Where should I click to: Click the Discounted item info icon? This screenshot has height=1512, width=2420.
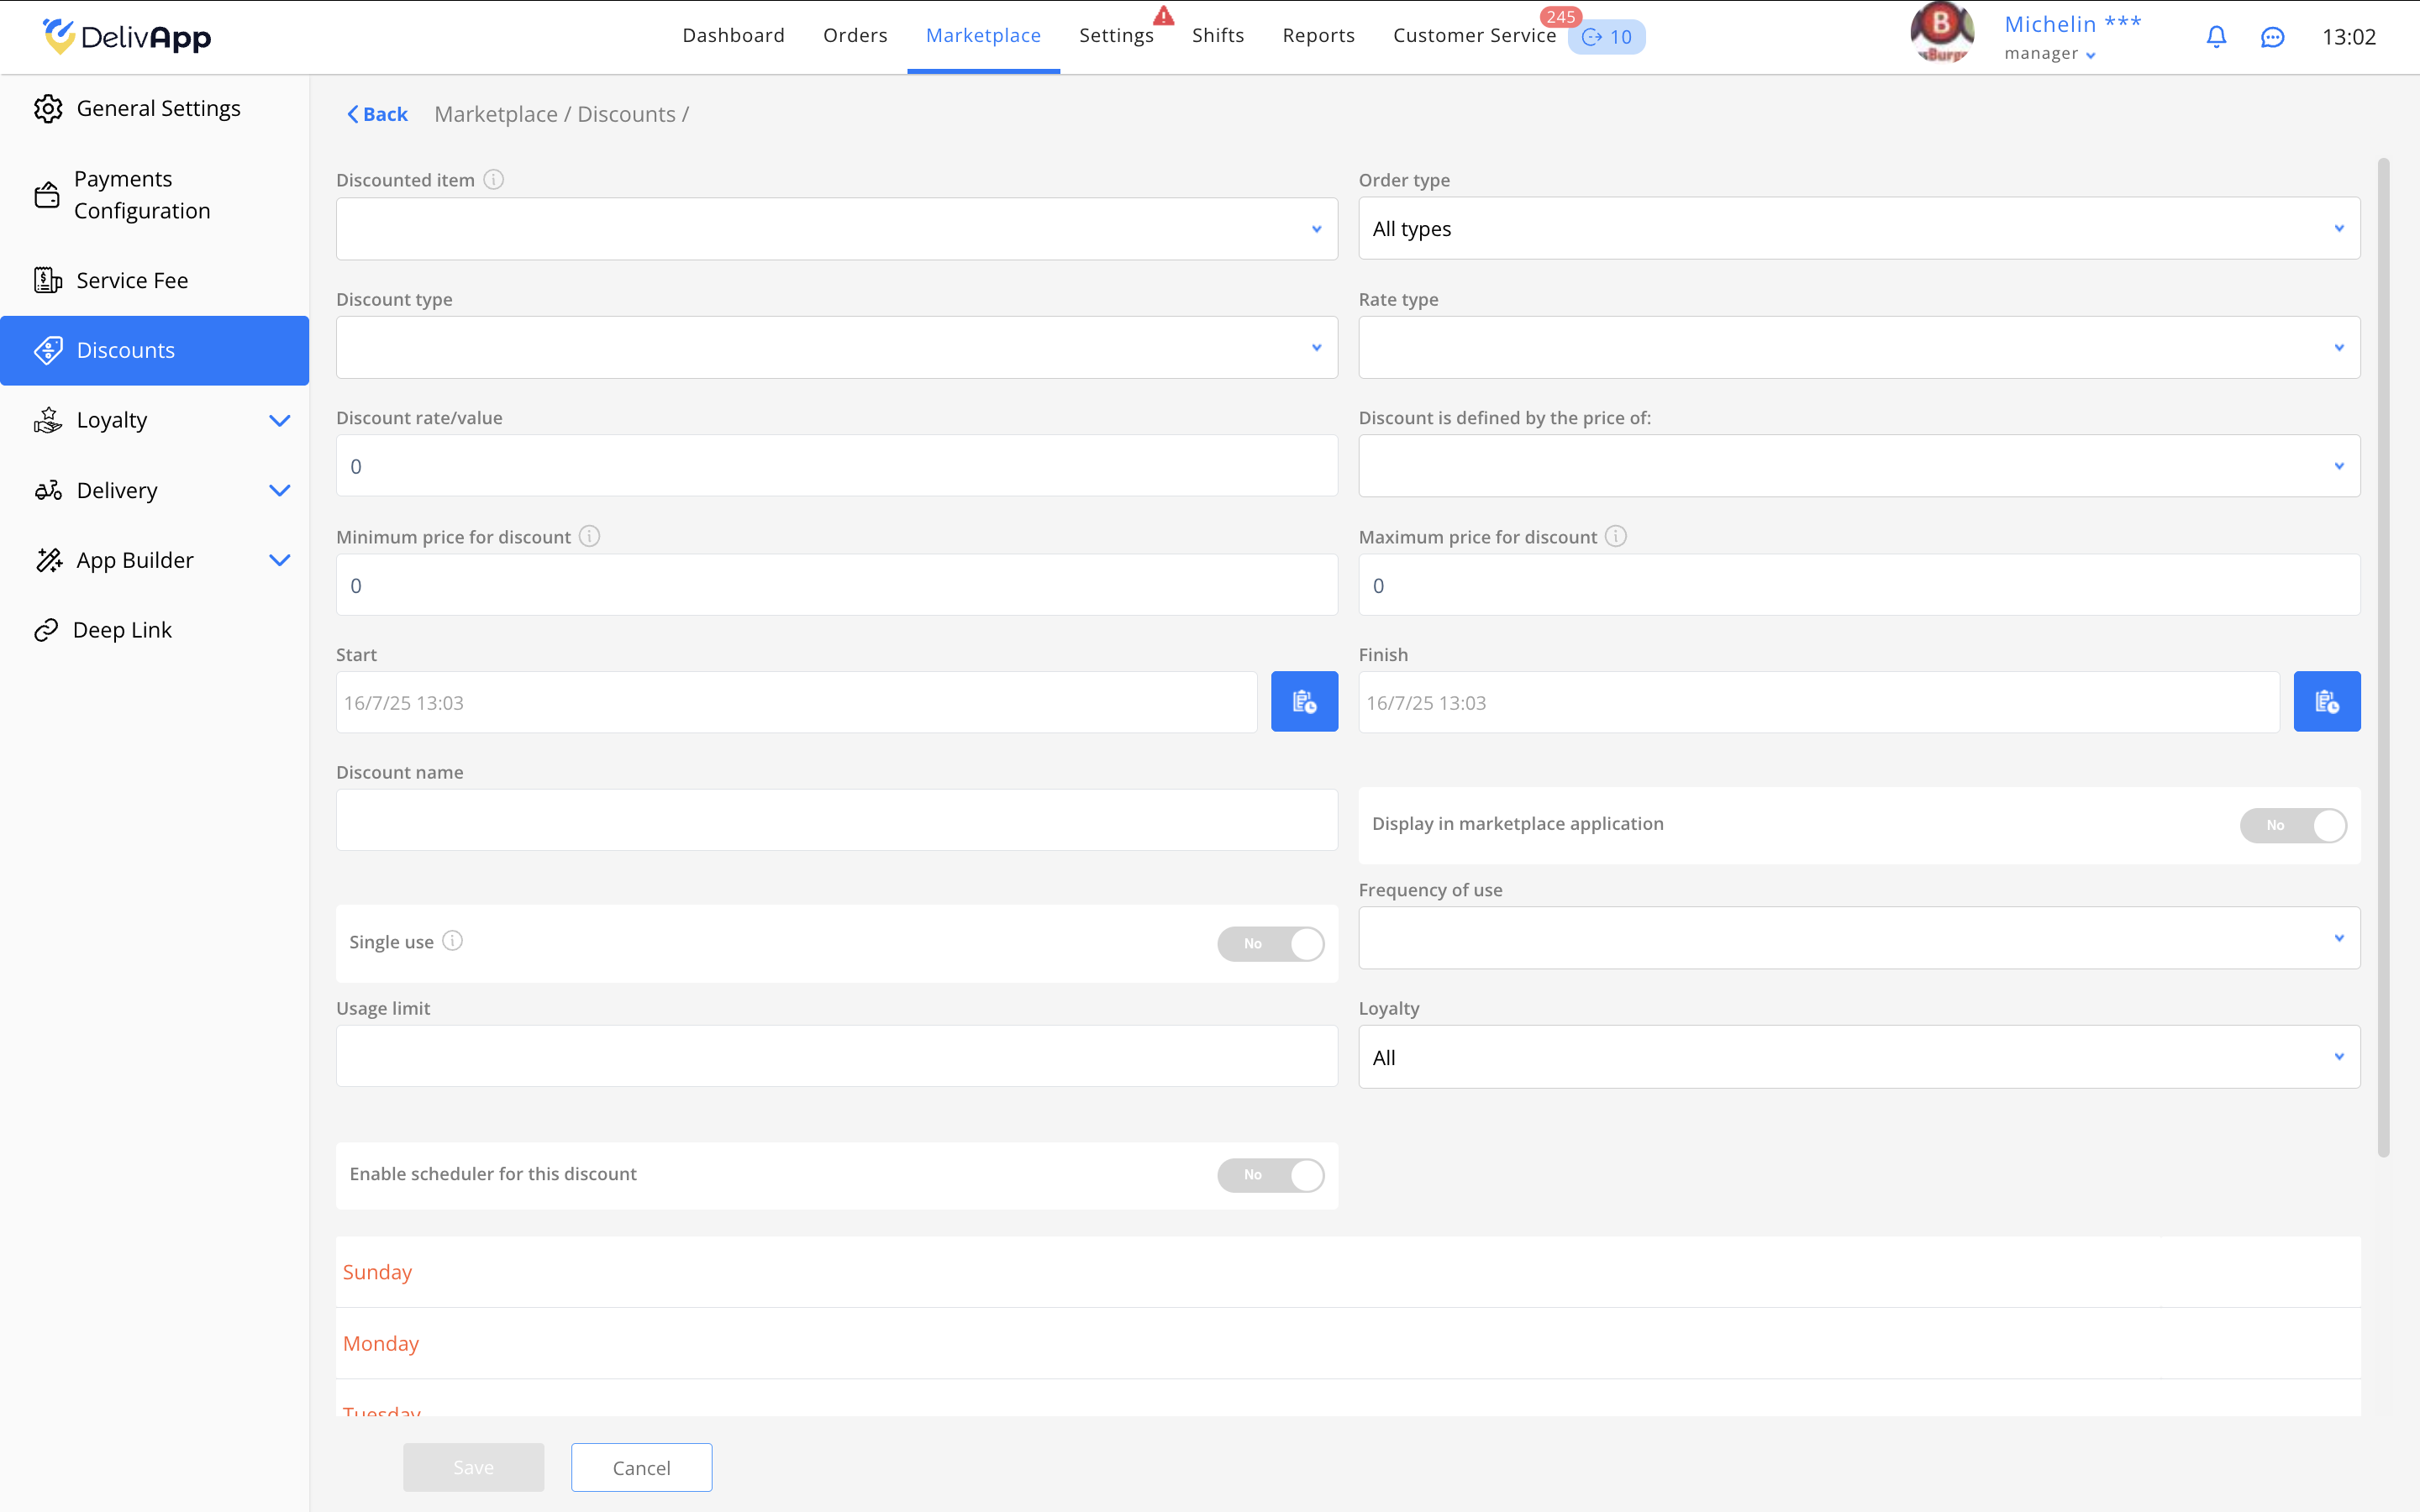pos(494,180)
